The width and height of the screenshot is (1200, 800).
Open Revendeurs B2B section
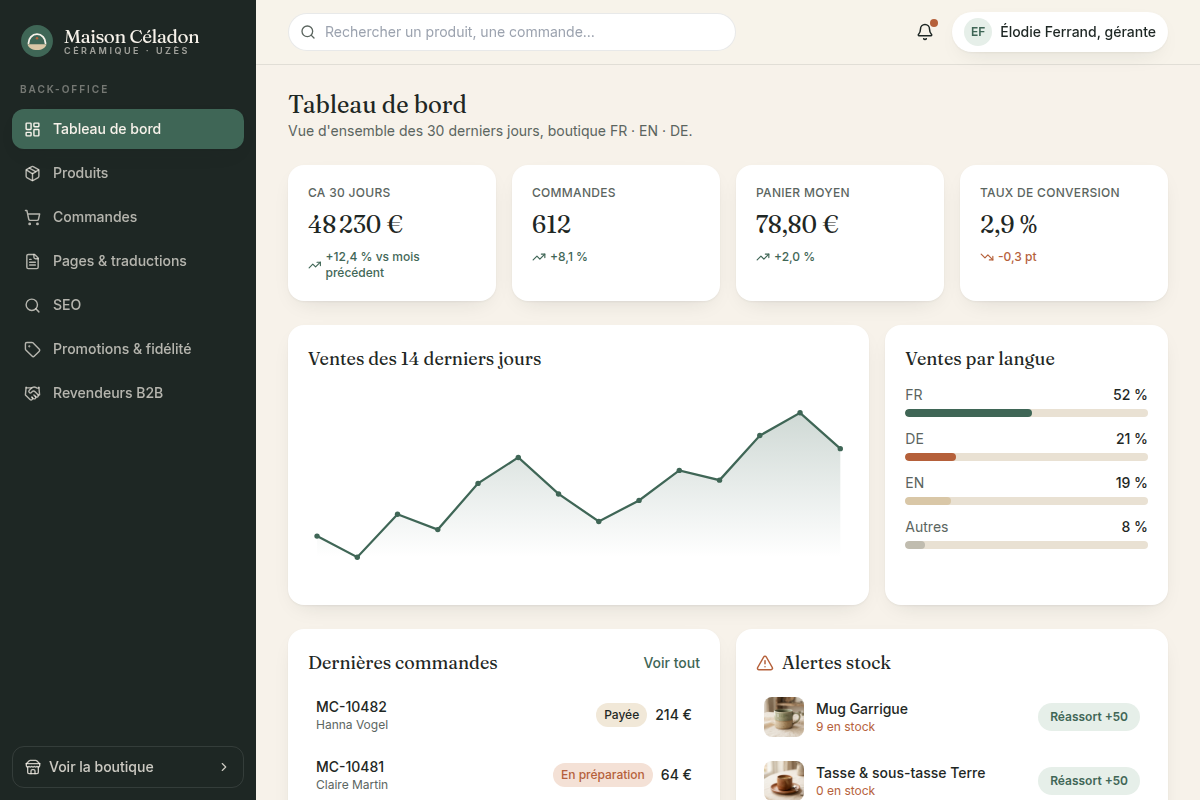tap(128, 393)
